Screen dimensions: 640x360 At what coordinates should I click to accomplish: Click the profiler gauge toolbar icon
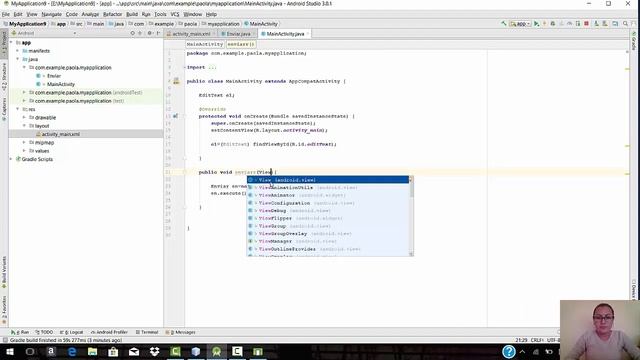coord(569,24)
